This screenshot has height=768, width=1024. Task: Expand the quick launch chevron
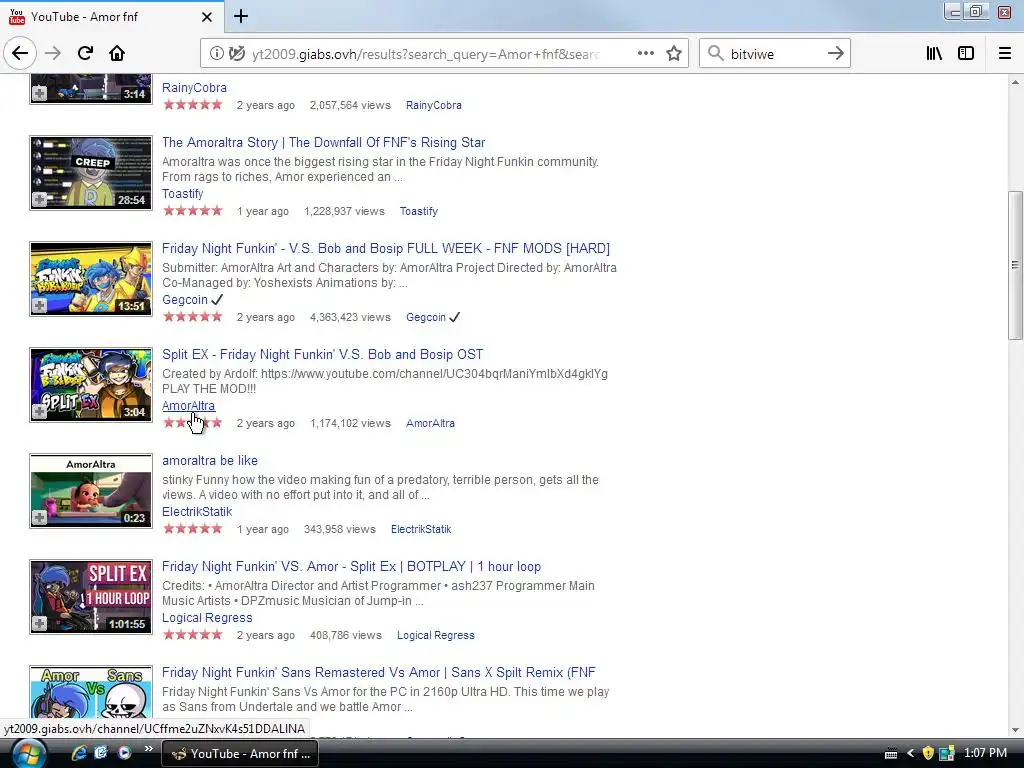[x=148, y=748]
